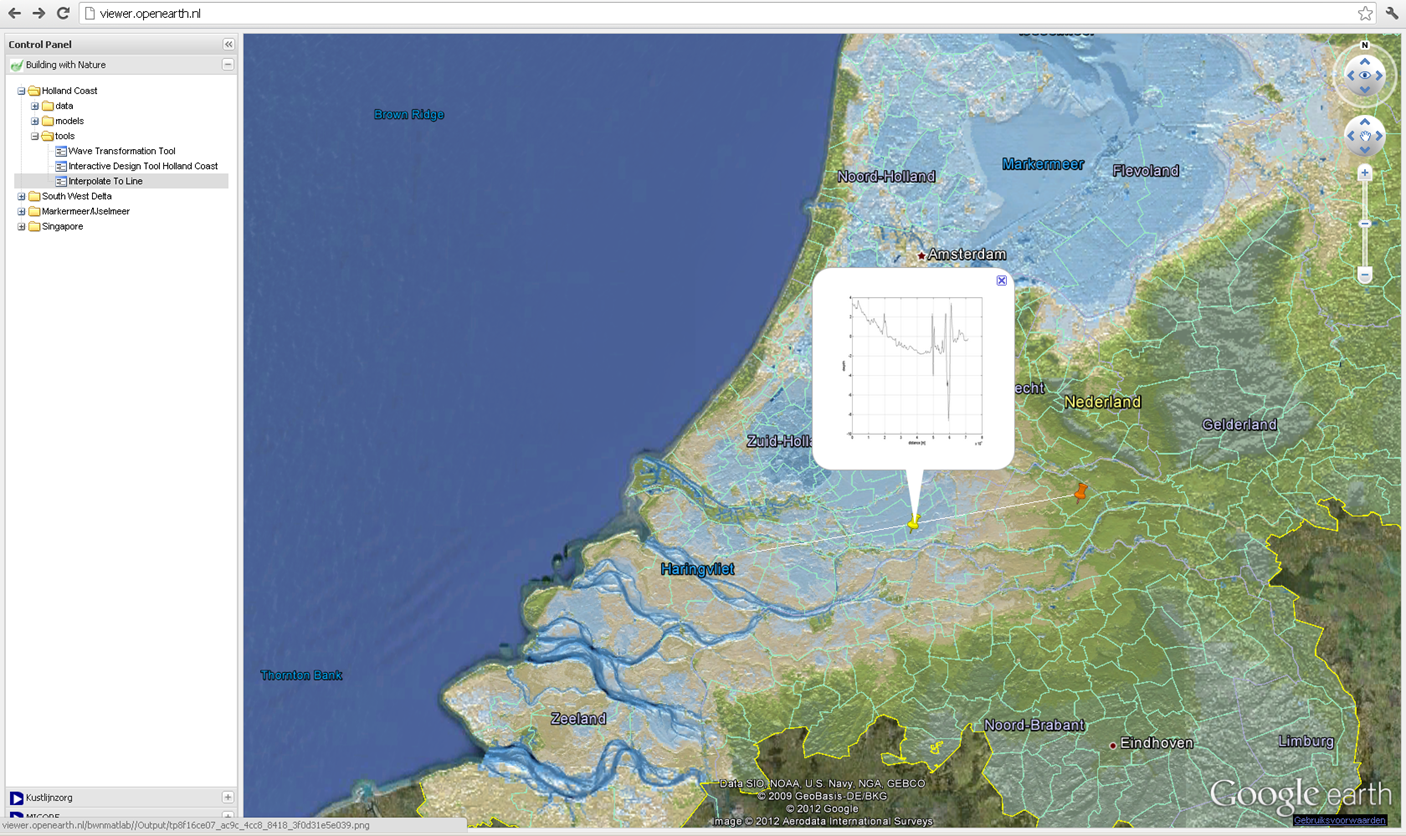
Task: Expand the Markermeer/IJsselmeer node
Action: tap(21, 212)
